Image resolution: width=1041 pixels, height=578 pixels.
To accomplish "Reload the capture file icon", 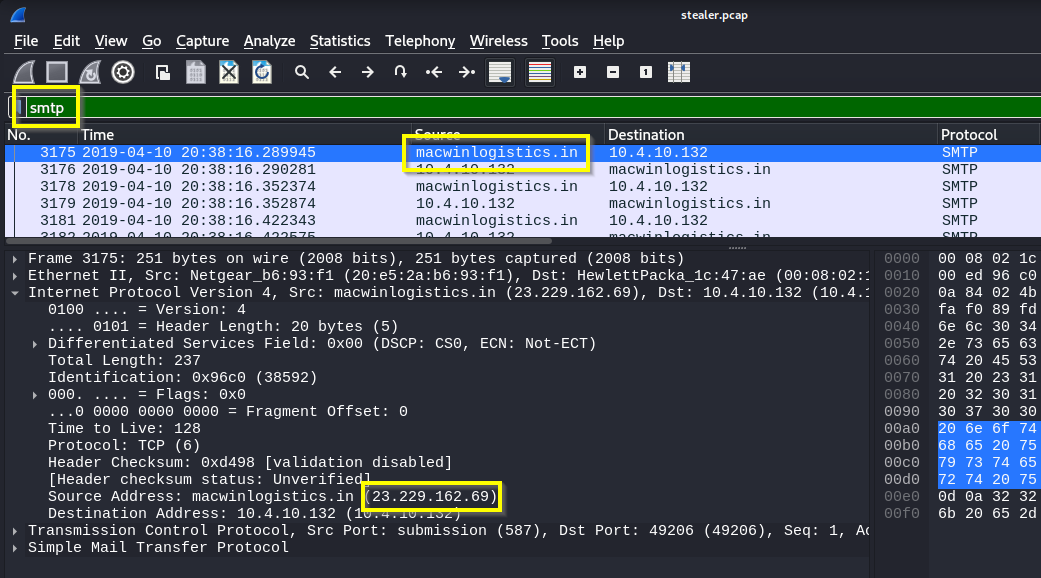I will (x=262, y=72).
